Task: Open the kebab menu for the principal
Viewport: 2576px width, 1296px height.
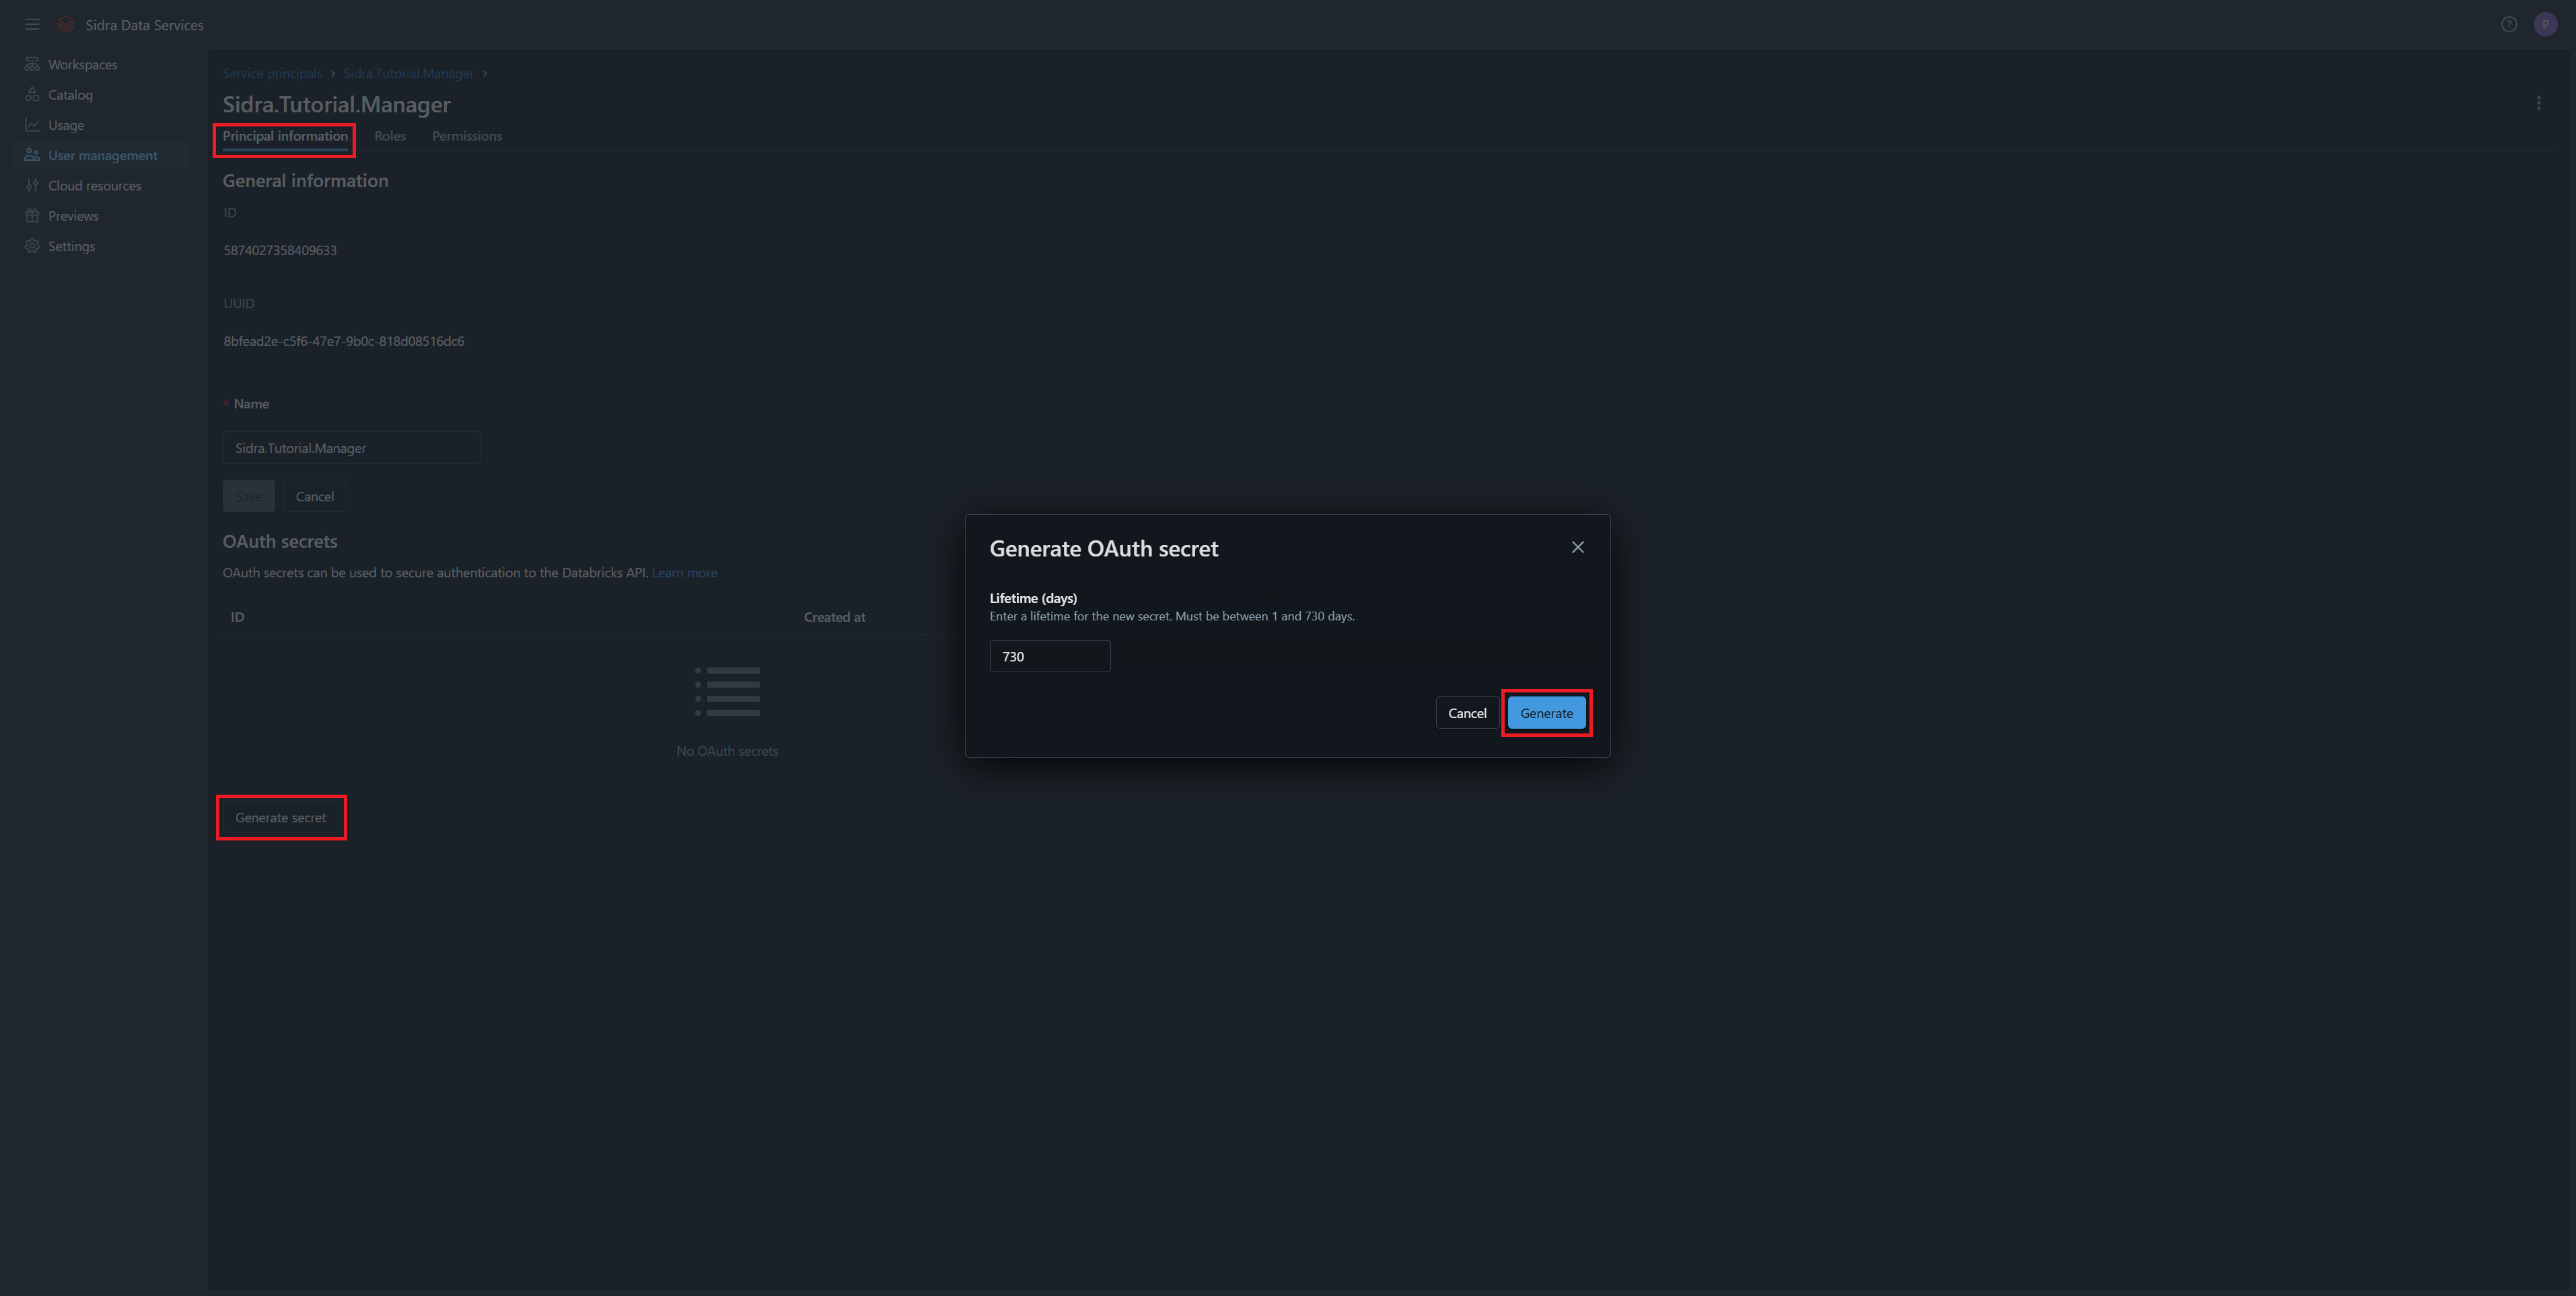Action: pyautogui.click(x=2538, y=103)
